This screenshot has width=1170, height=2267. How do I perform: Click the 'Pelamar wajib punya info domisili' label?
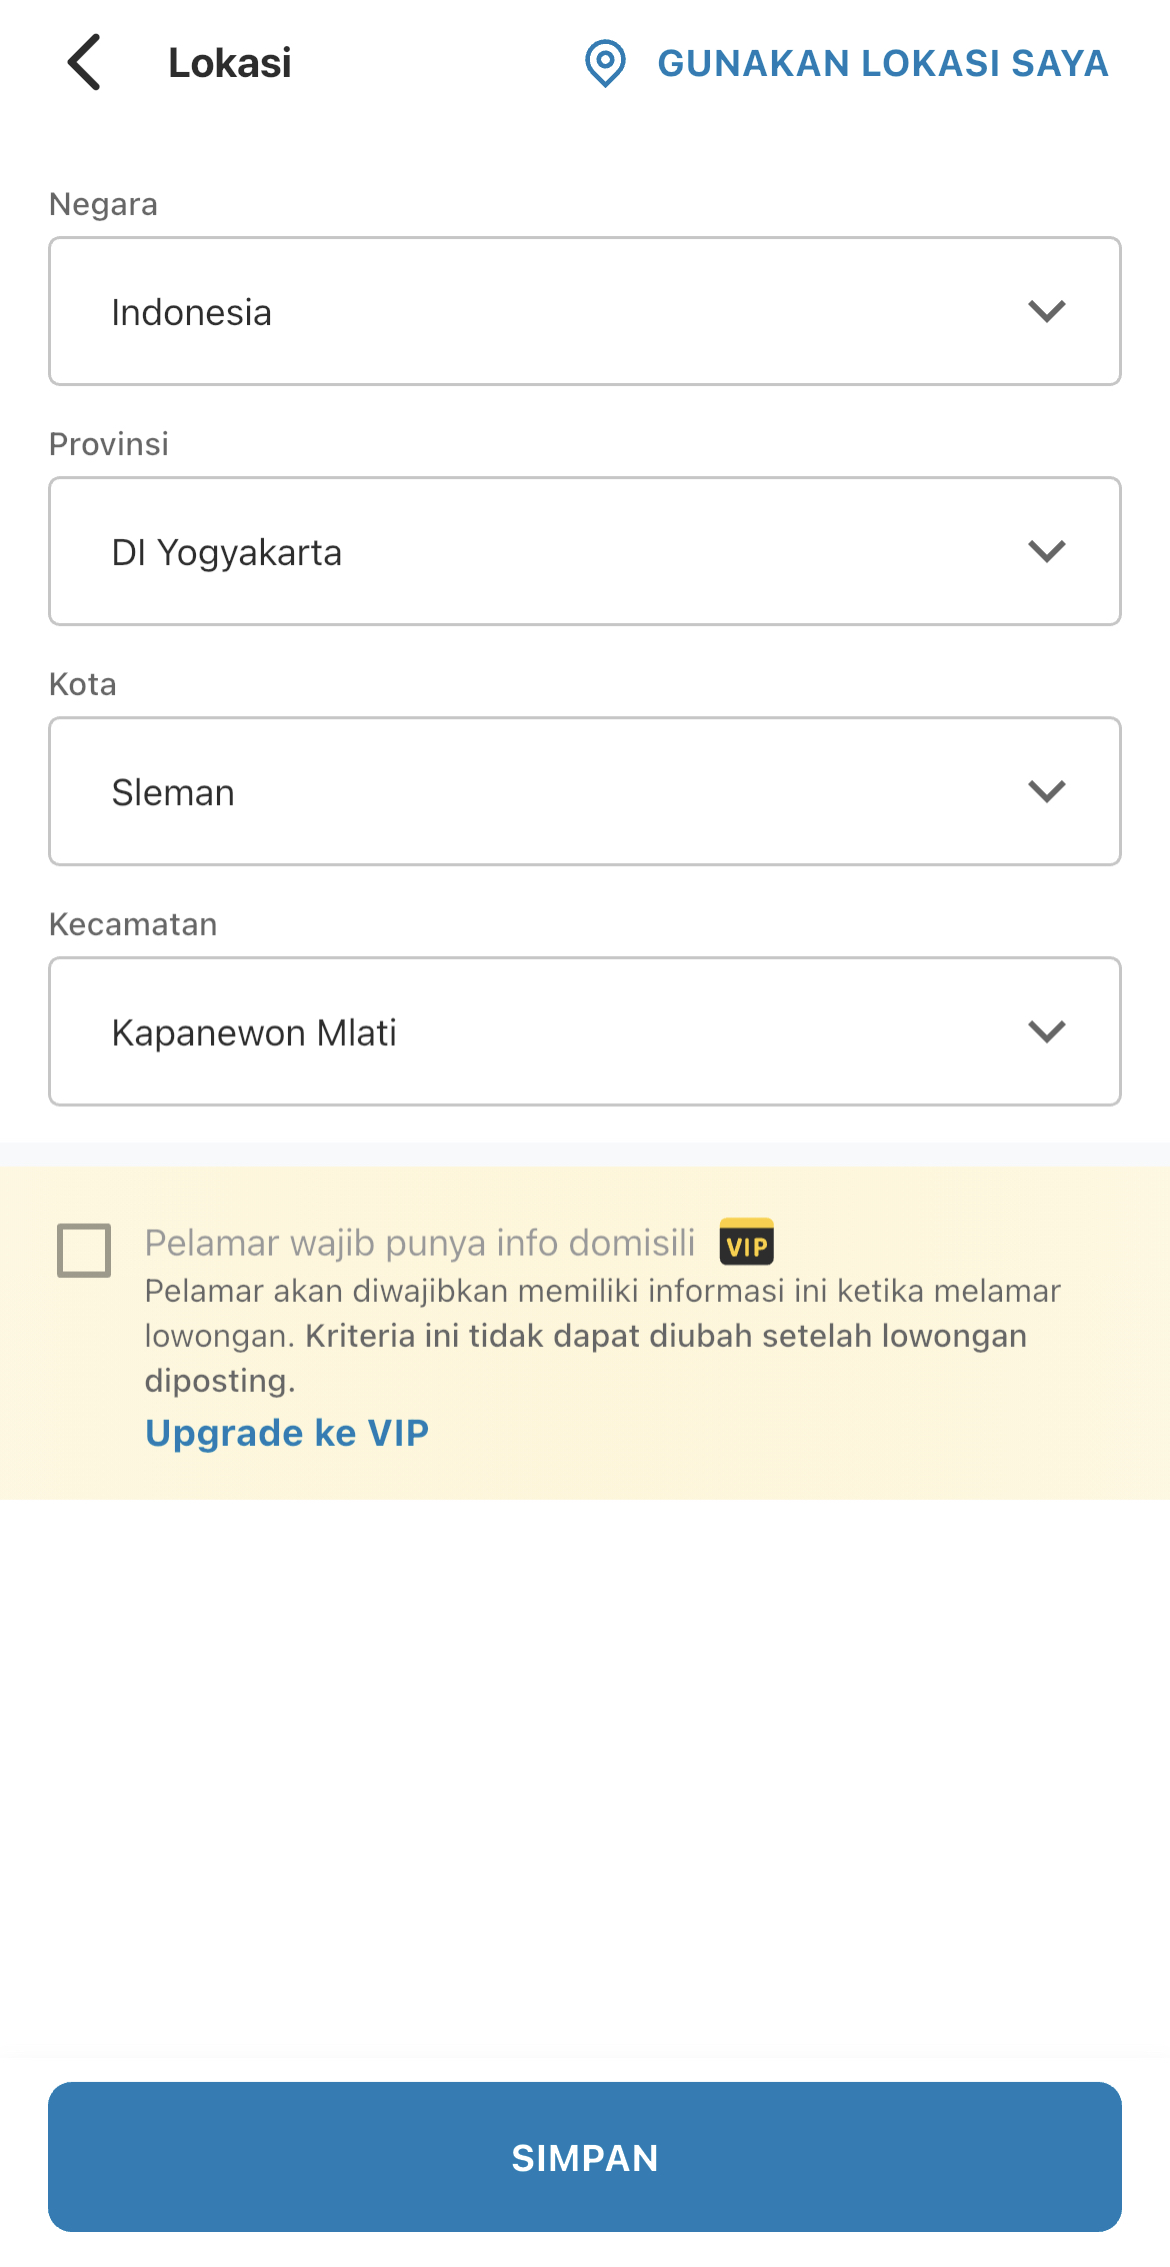click(x=420, y=1243)
